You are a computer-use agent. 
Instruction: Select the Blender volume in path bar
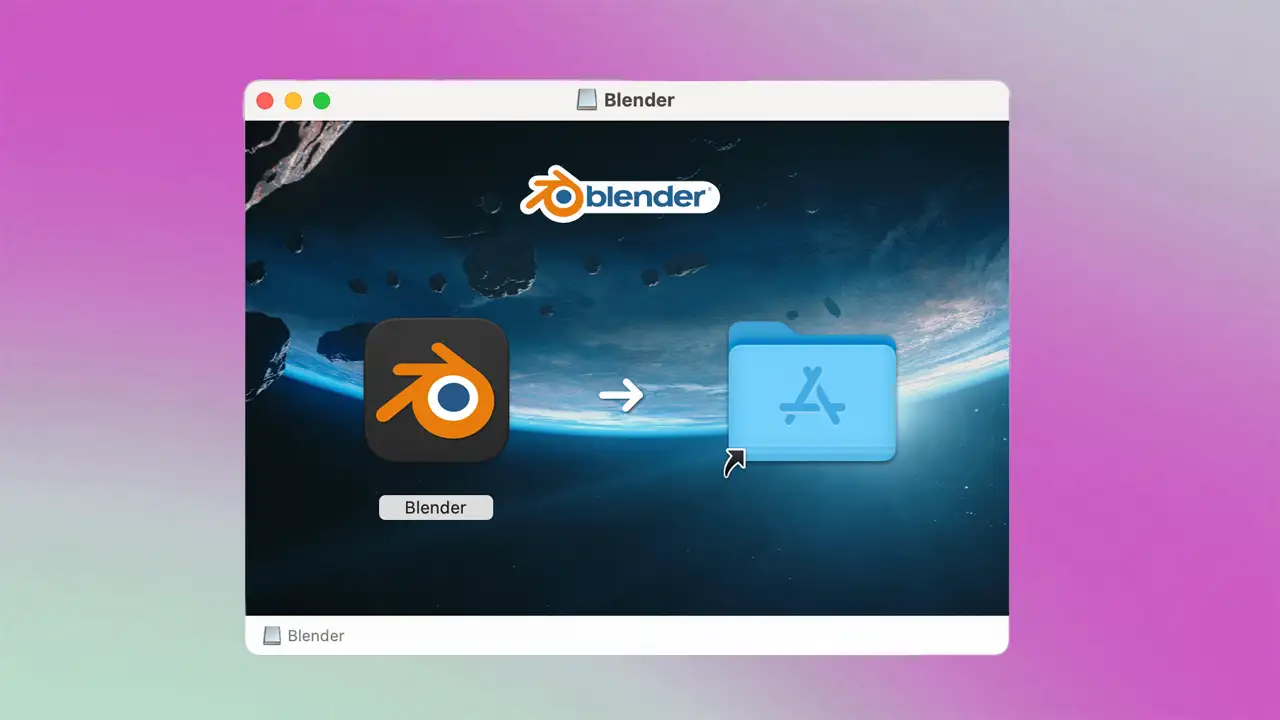click(x=315, y=636)
